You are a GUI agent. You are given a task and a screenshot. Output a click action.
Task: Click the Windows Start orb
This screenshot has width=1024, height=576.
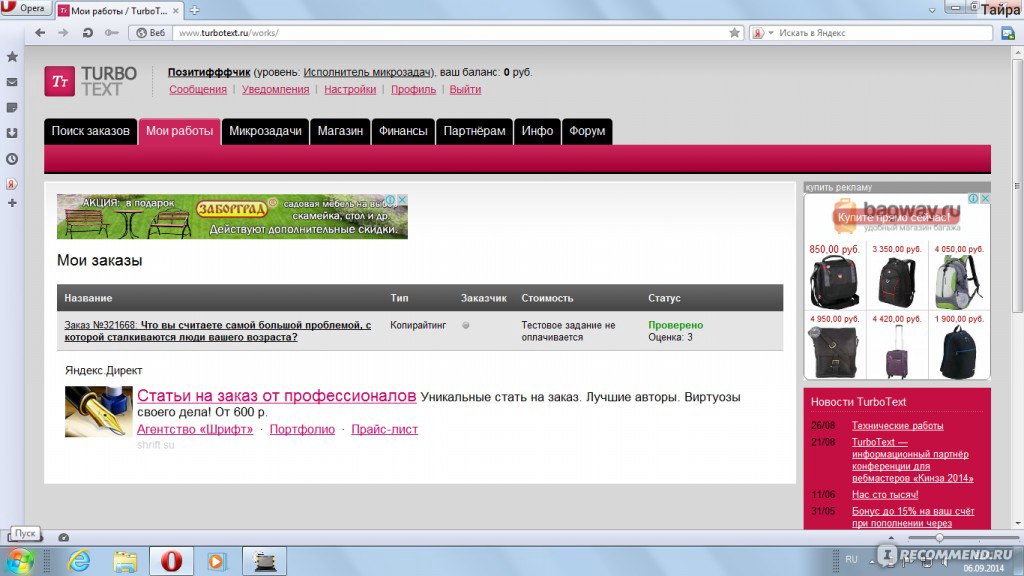18,561
